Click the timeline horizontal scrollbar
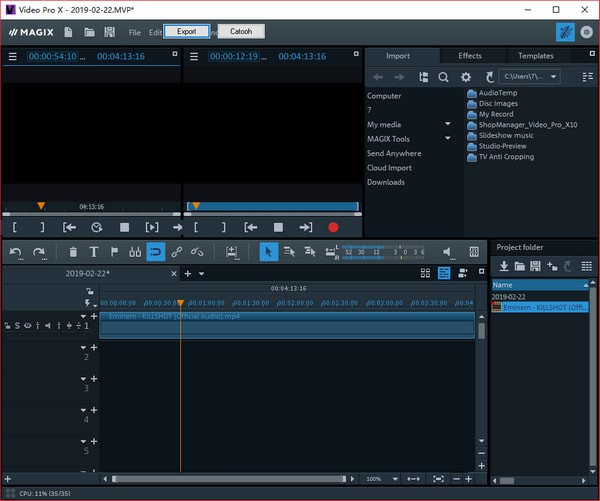Image resolution: width=600 pixels, height=501 pixels. [x=230, y=479]
